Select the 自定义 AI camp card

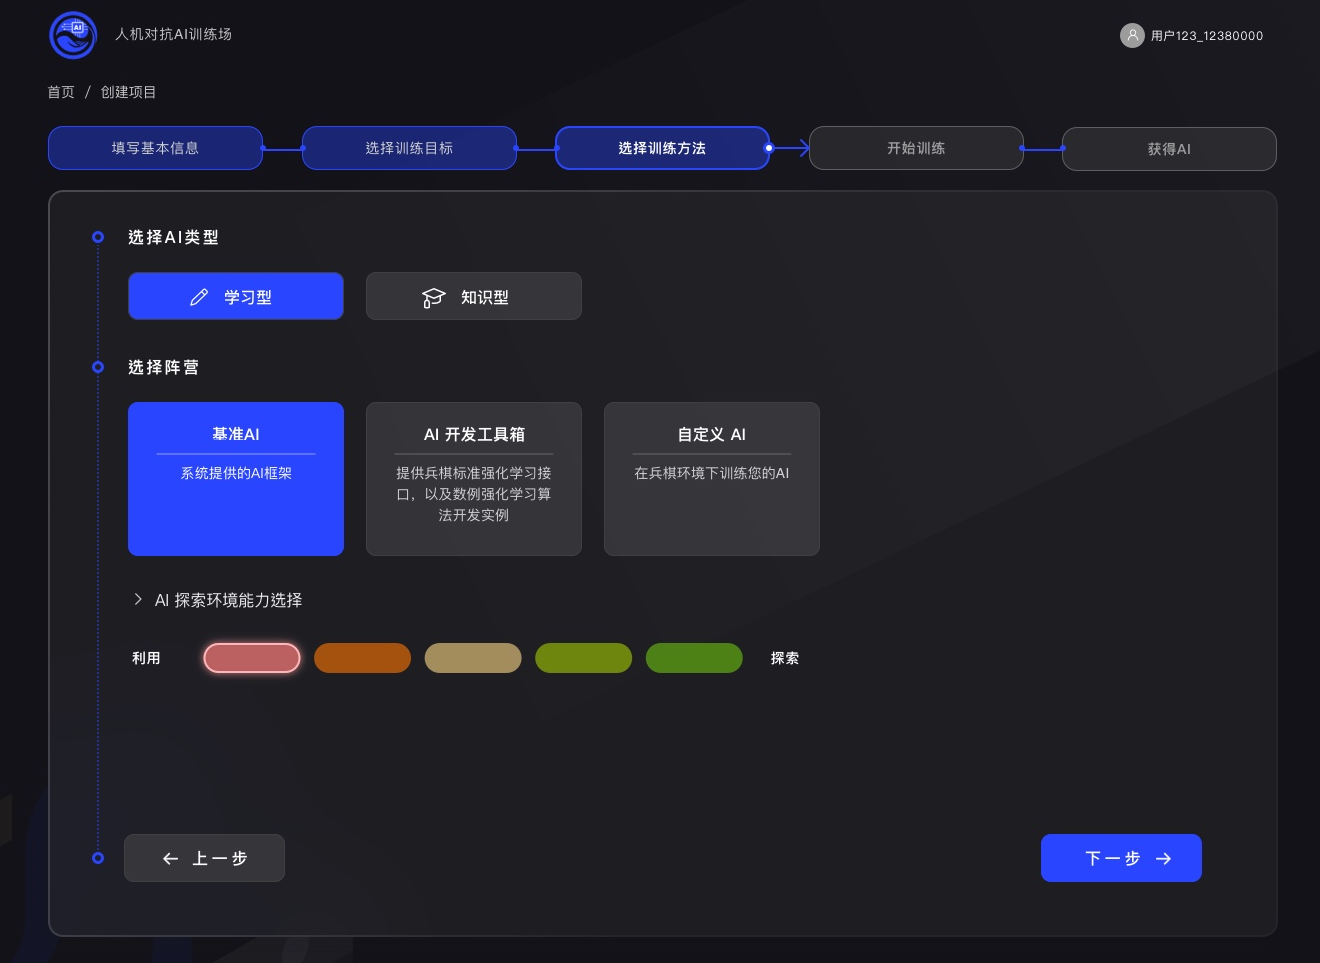pyautogui.click(x=711, y=478)
